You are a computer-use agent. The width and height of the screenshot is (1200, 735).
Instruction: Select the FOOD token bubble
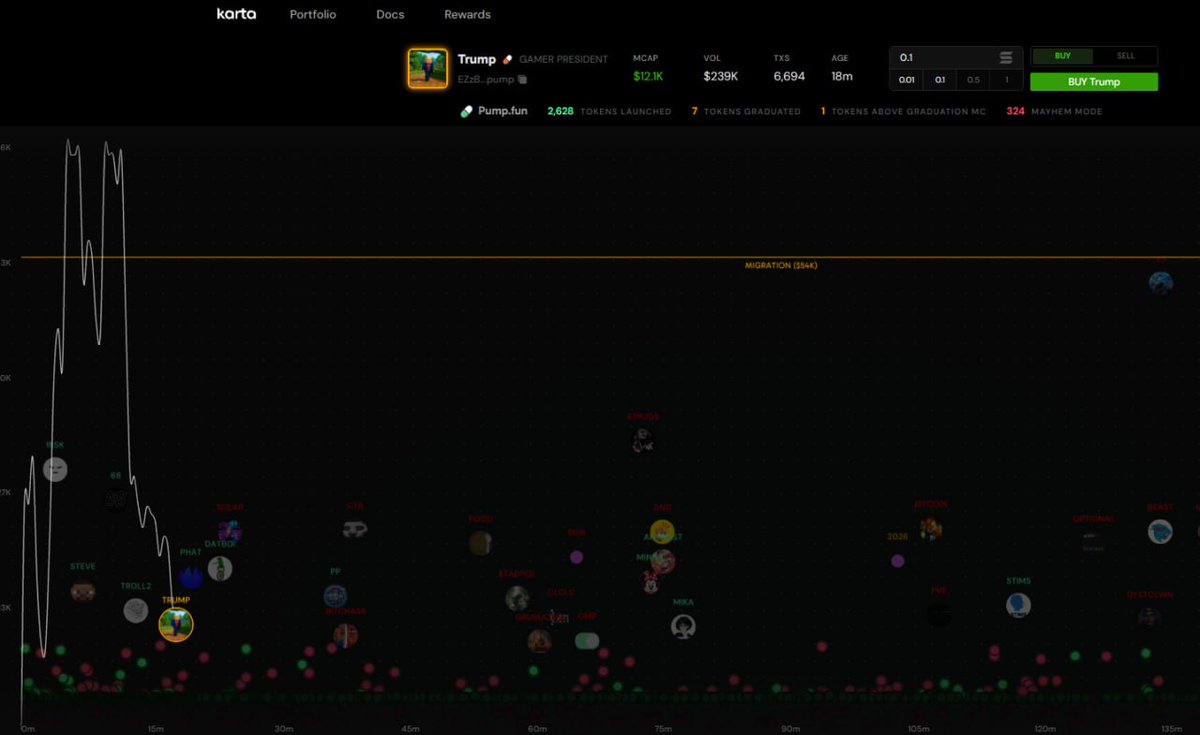pos(481,543)
